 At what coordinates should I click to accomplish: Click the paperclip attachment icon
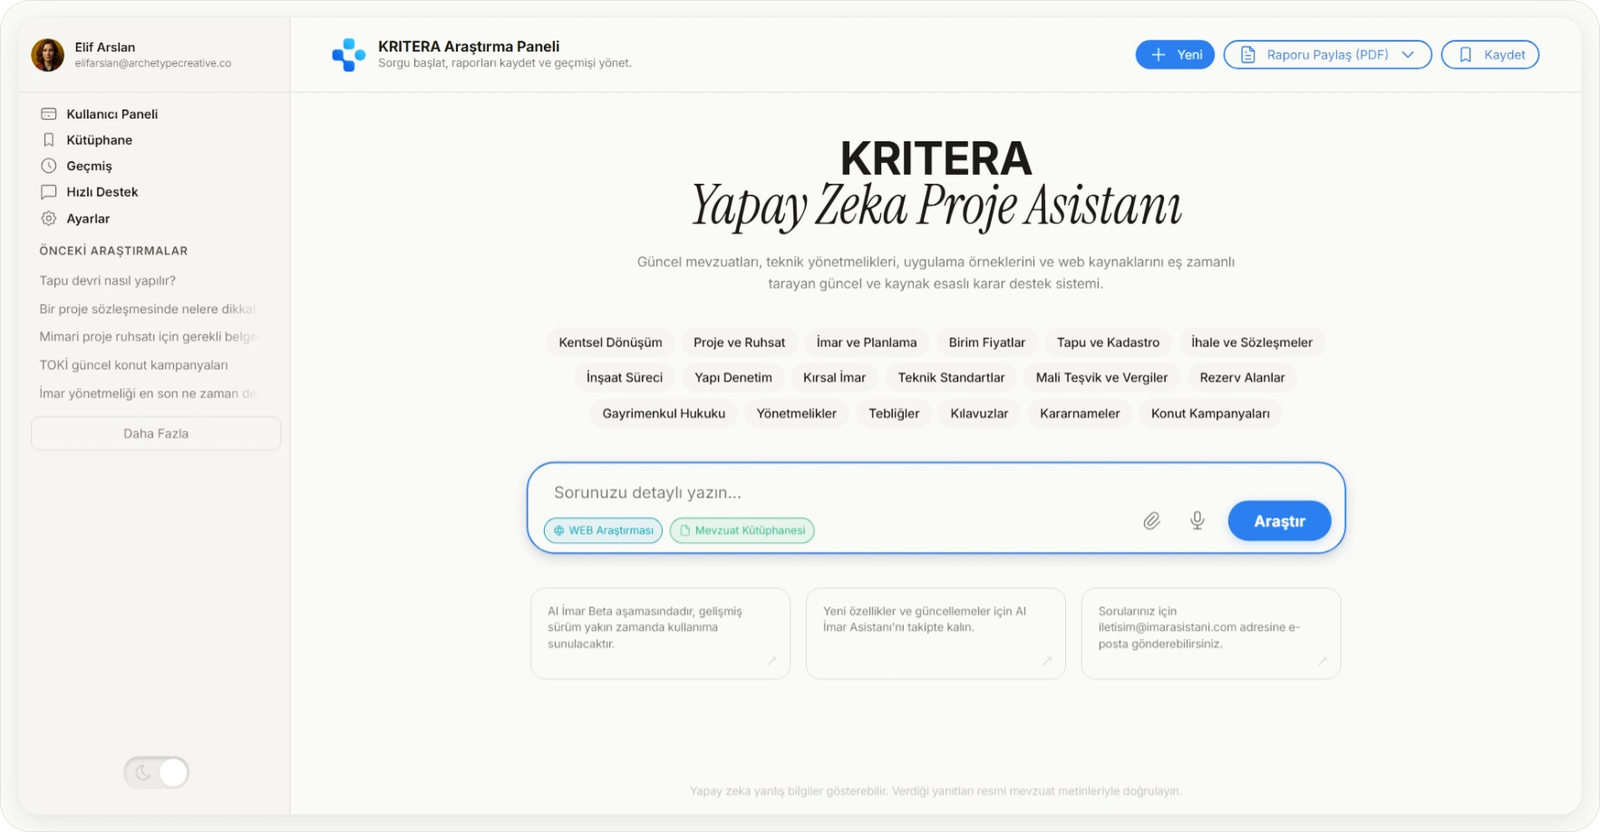(x=1152, y=521)
